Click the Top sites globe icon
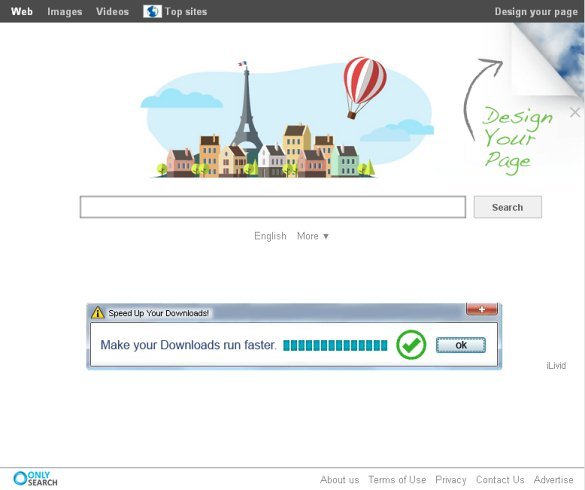Image resolution: width=585 pixels, height=490 pixels. coord(152,12)
